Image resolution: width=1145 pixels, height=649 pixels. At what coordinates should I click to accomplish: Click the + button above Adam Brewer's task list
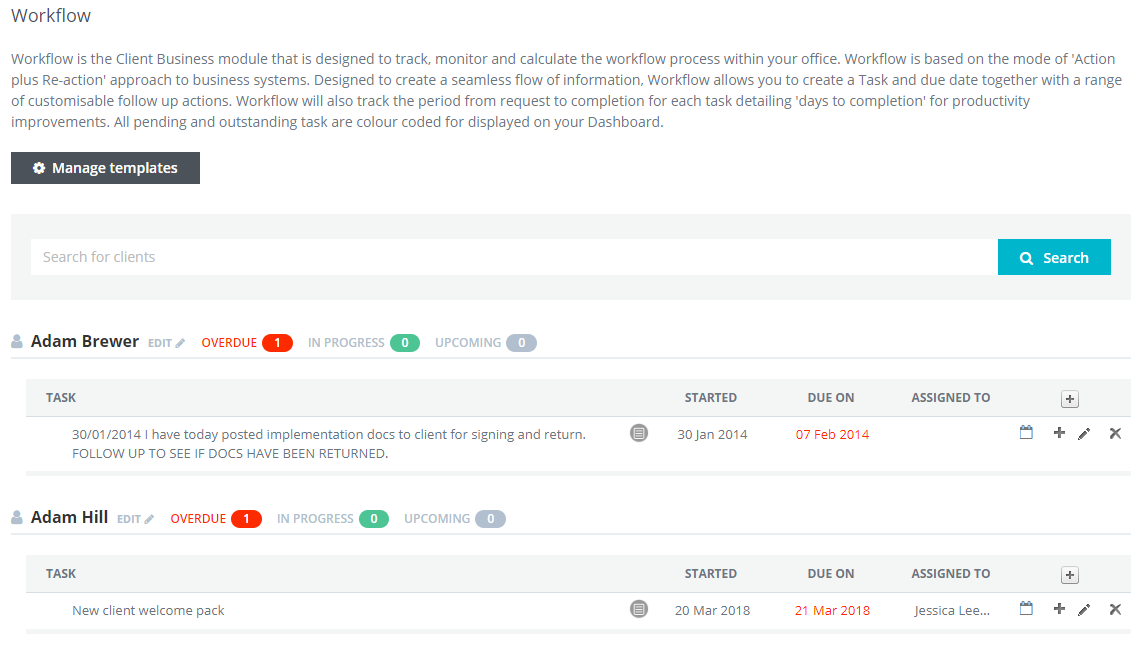1069,398
